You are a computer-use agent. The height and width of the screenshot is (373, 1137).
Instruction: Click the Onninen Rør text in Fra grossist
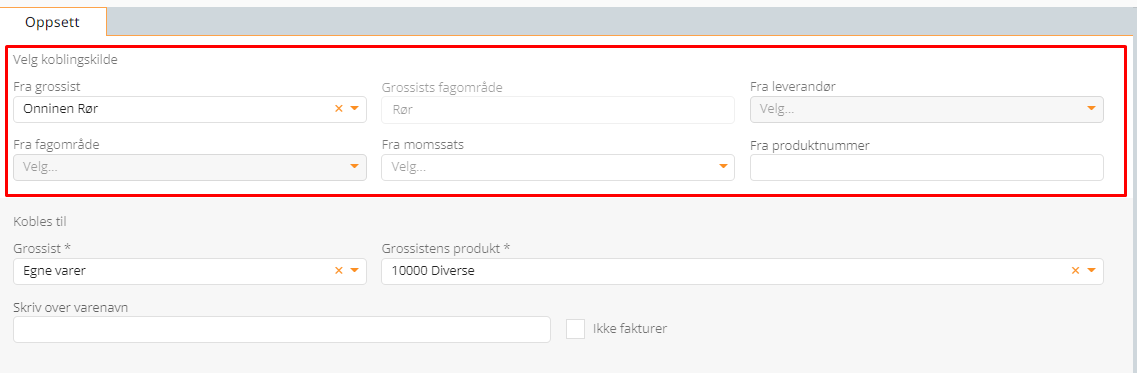[x=60, y=110]
